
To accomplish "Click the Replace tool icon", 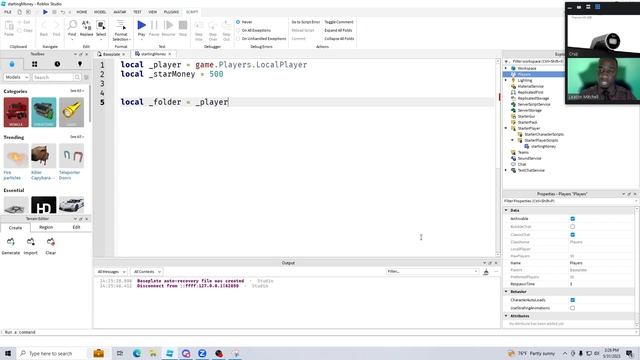I will 87,25.
